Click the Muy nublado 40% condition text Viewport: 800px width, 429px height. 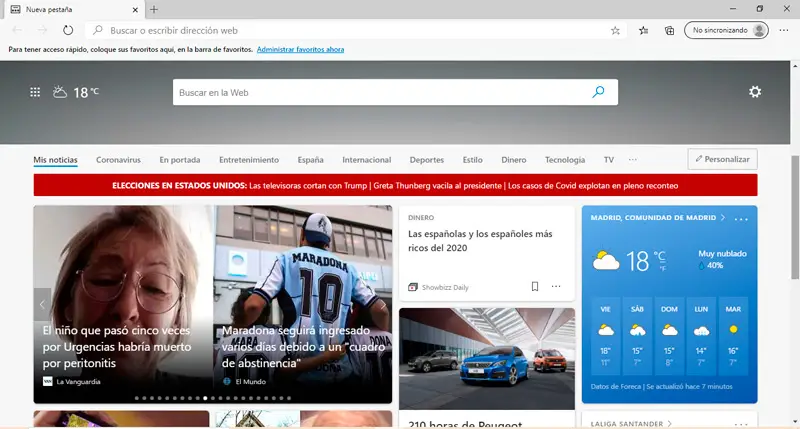coord(722,259)
